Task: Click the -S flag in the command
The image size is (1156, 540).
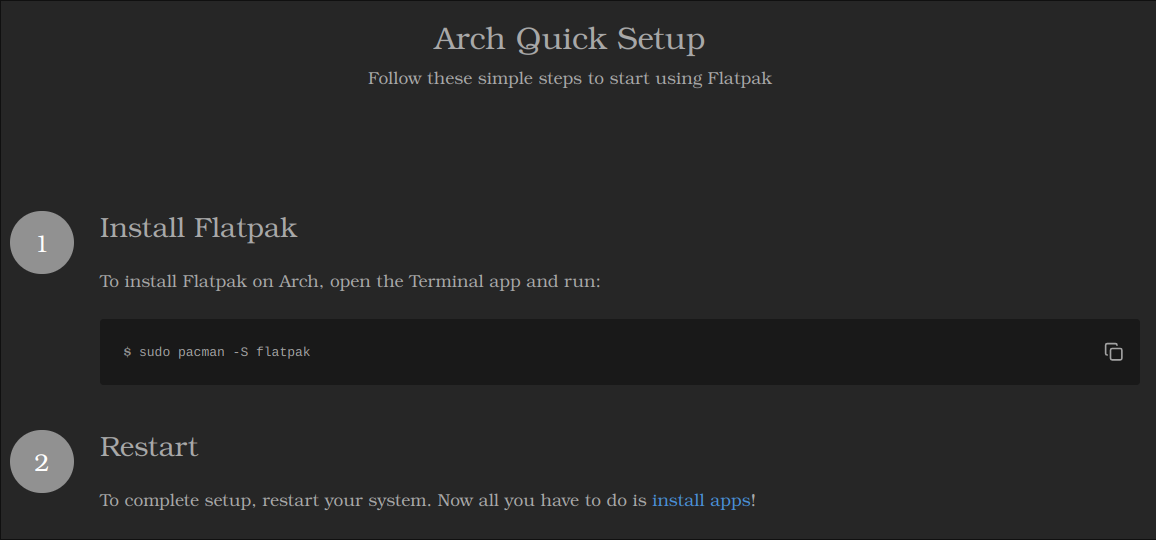Action: coord(240,352)
